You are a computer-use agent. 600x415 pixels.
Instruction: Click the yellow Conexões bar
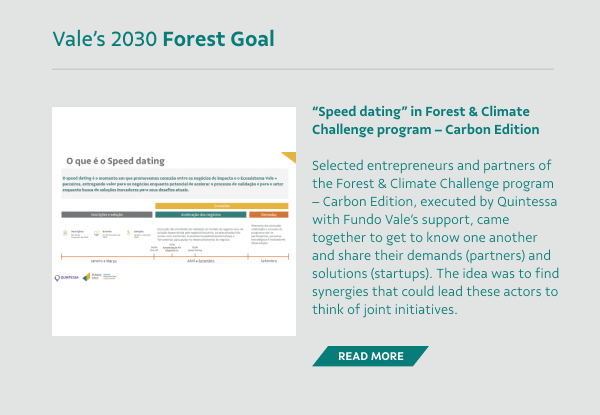222,206
